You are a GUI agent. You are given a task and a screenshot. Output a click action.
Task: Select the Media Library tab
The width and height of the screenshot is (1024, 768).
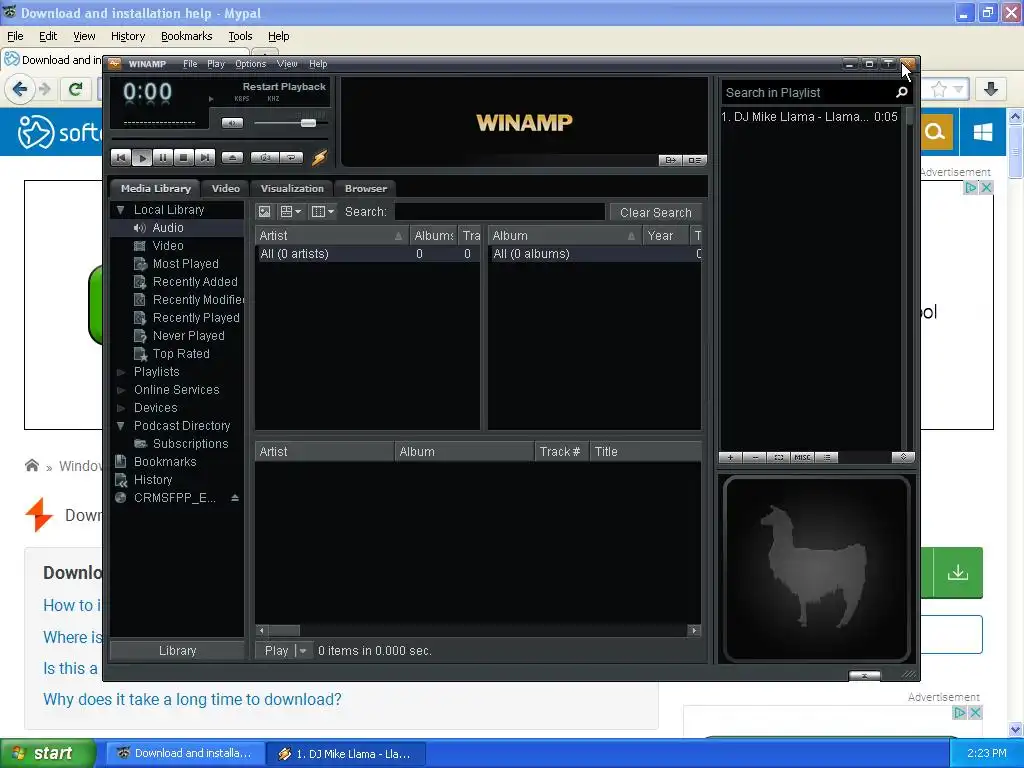pos(155,188)
